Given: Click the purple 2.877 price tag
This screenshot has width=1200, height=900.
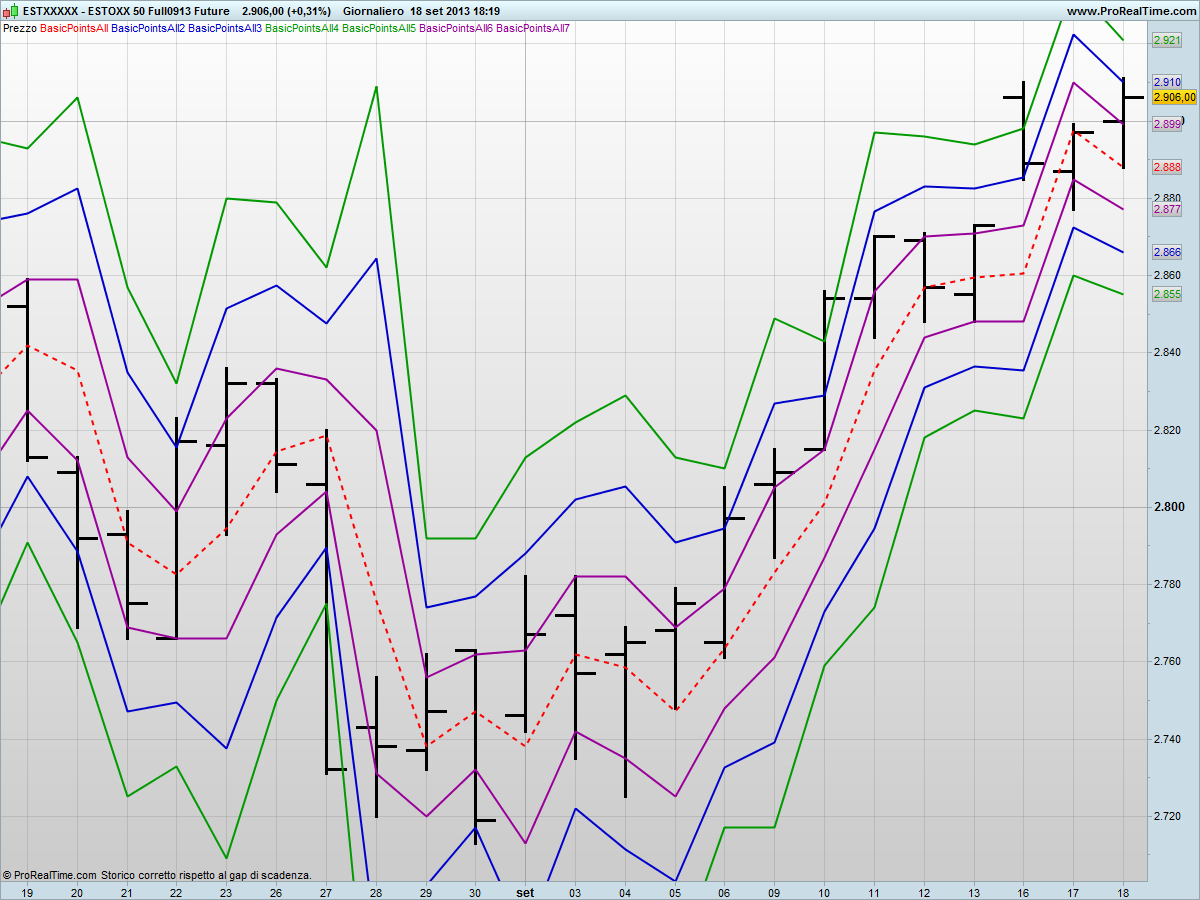Looking at the screenshot, I should pos(1167,210).
